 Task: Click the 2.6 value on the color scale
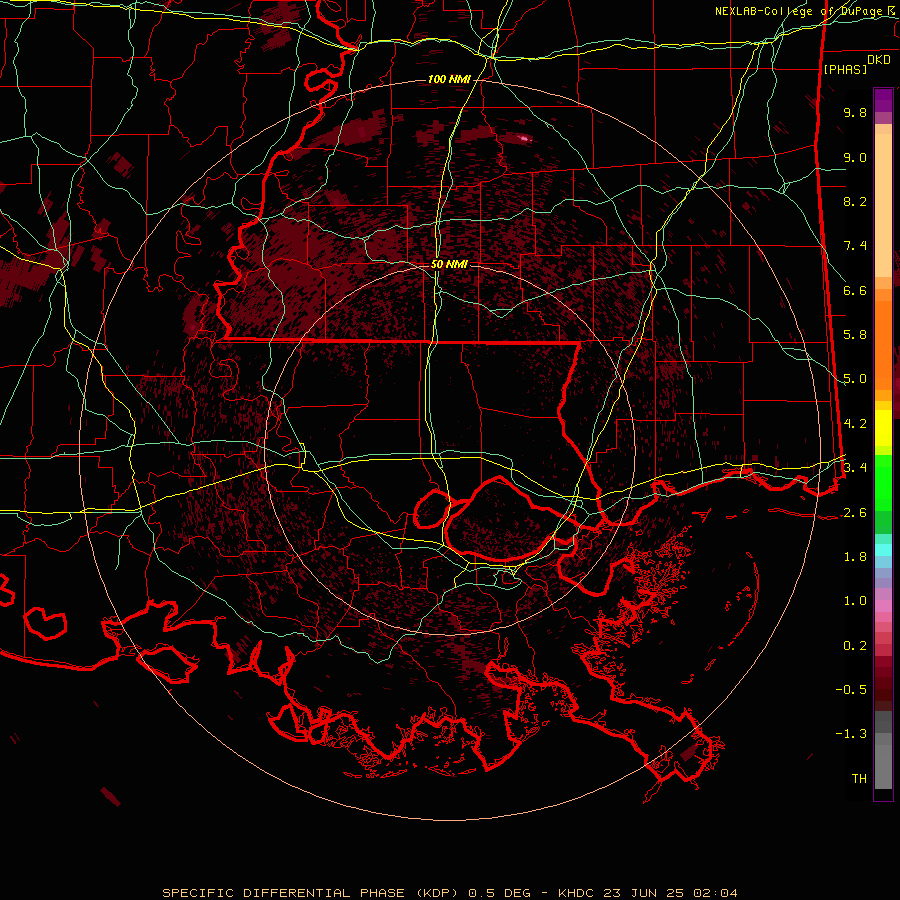coord(855,513)
